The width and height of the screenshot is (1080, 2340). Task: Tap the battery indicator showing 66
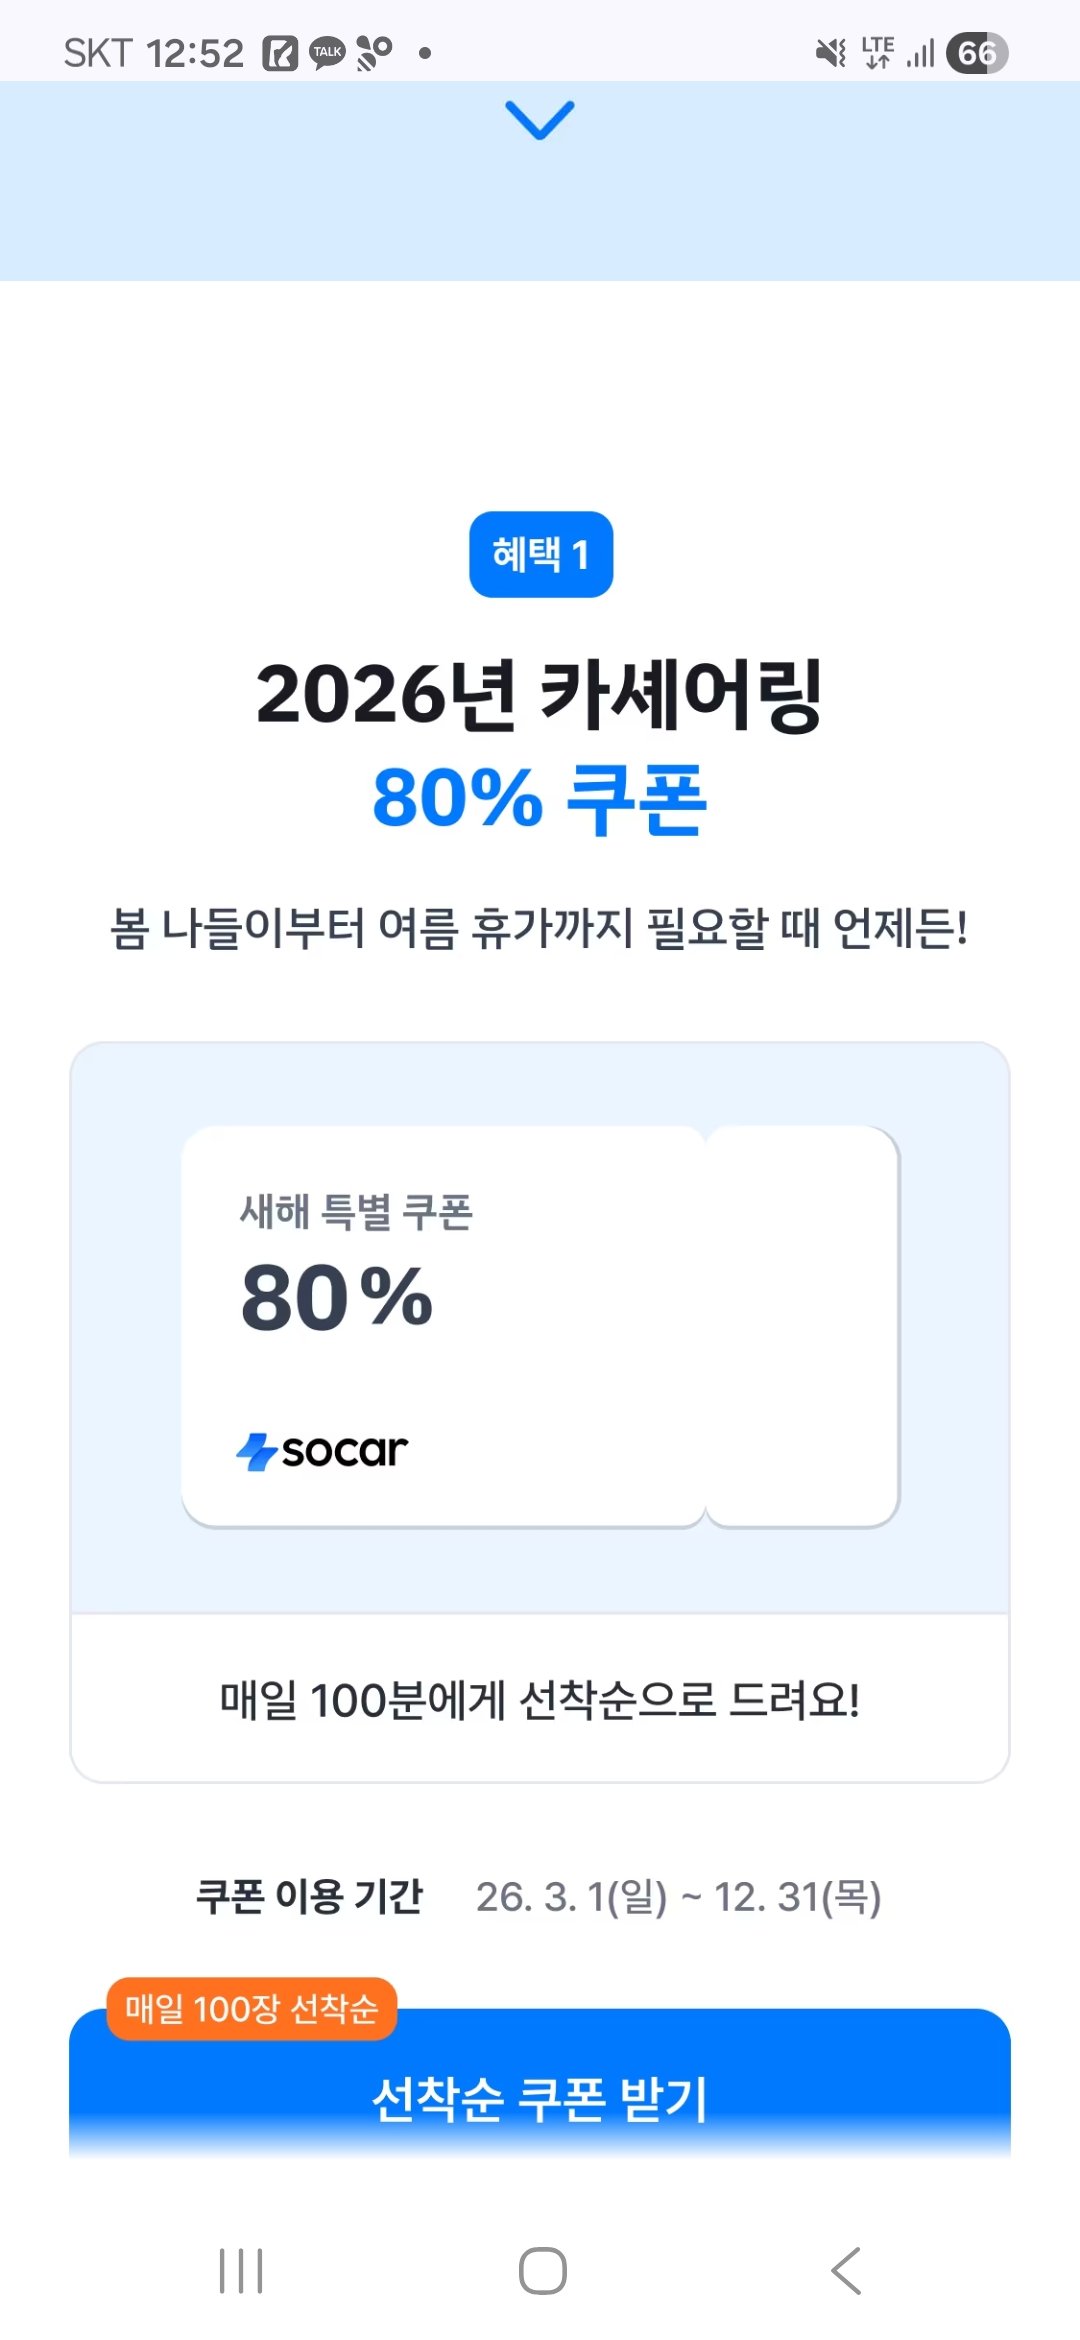976,53
